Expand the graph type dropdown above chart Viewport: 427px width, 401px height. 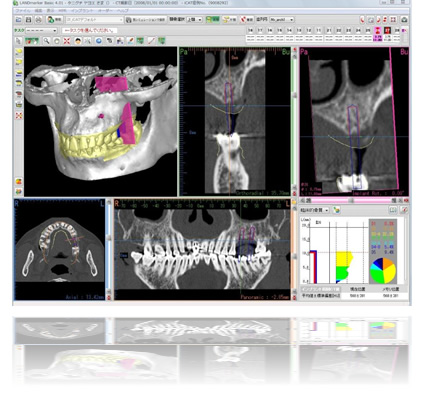(x=315, y=210)
